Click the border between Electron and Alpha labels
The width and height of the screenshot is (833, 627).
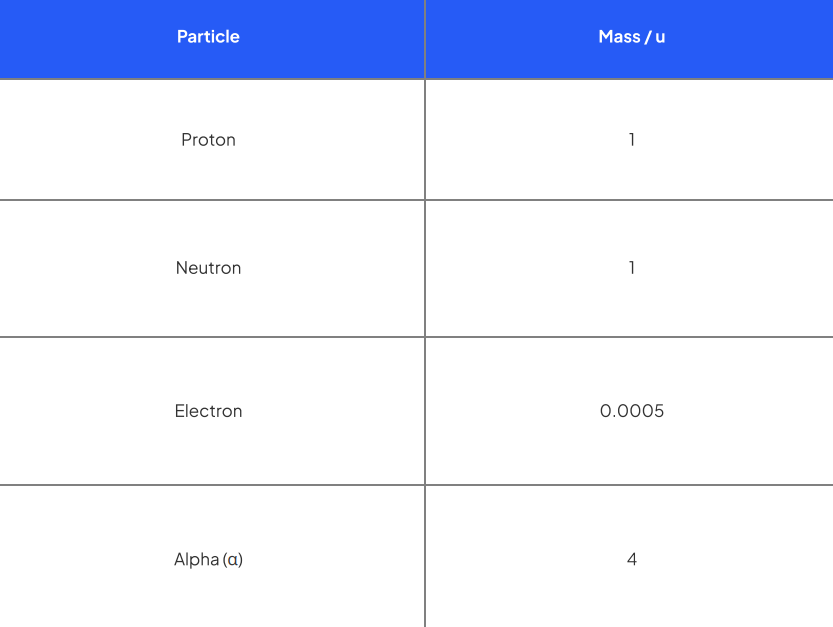(208, 485)
